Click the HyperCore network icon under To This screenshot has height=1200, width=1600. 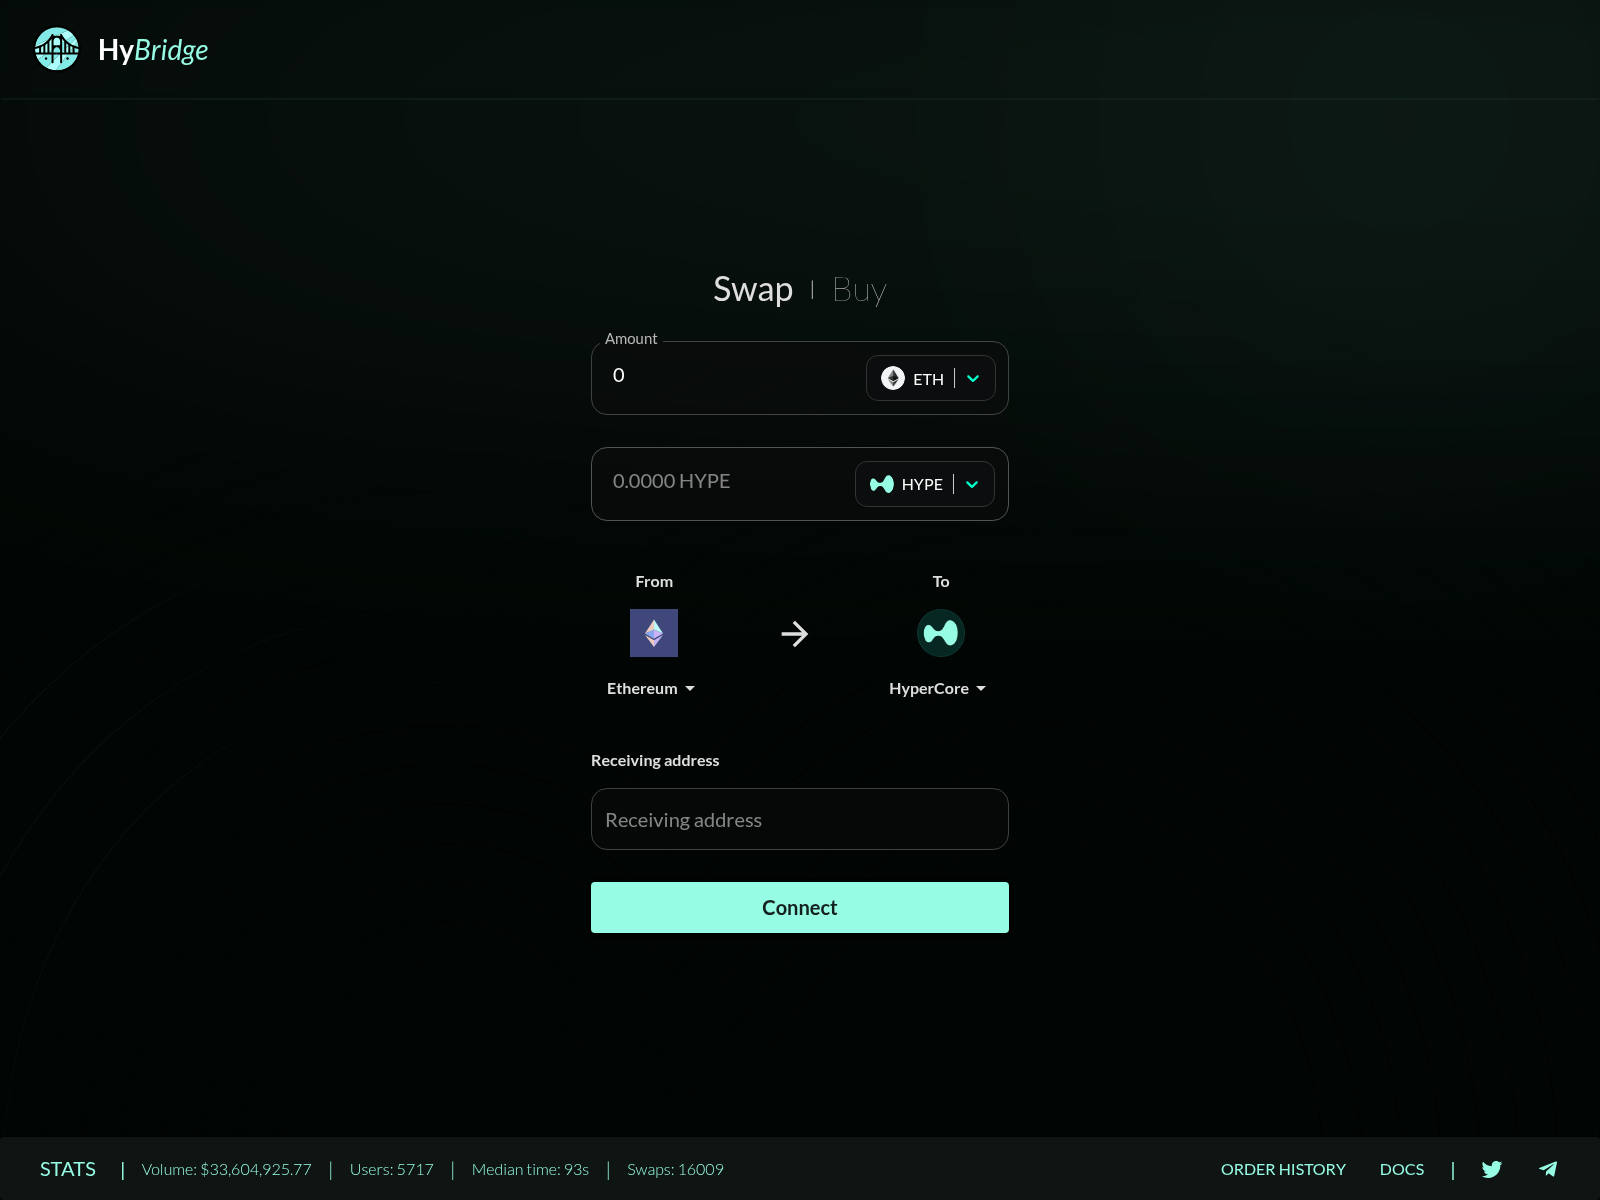coord(941,633)
